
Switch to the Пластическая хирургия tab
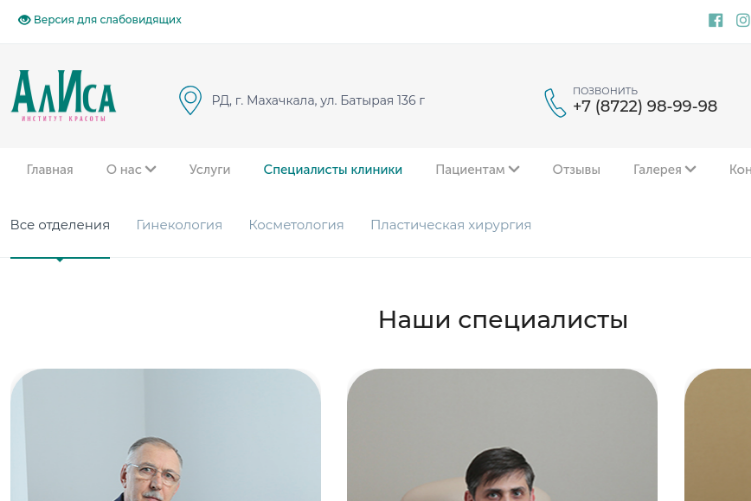pos(451,225)
